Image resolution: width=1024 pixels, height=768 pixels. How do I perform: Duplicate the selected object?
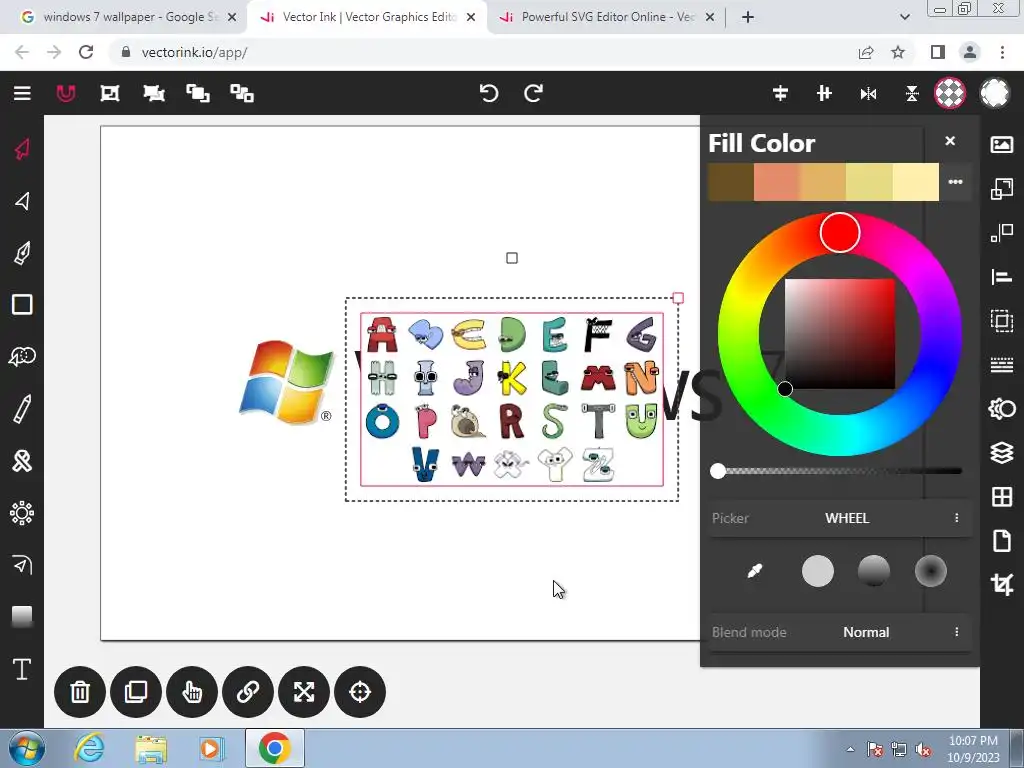point(136,692)
